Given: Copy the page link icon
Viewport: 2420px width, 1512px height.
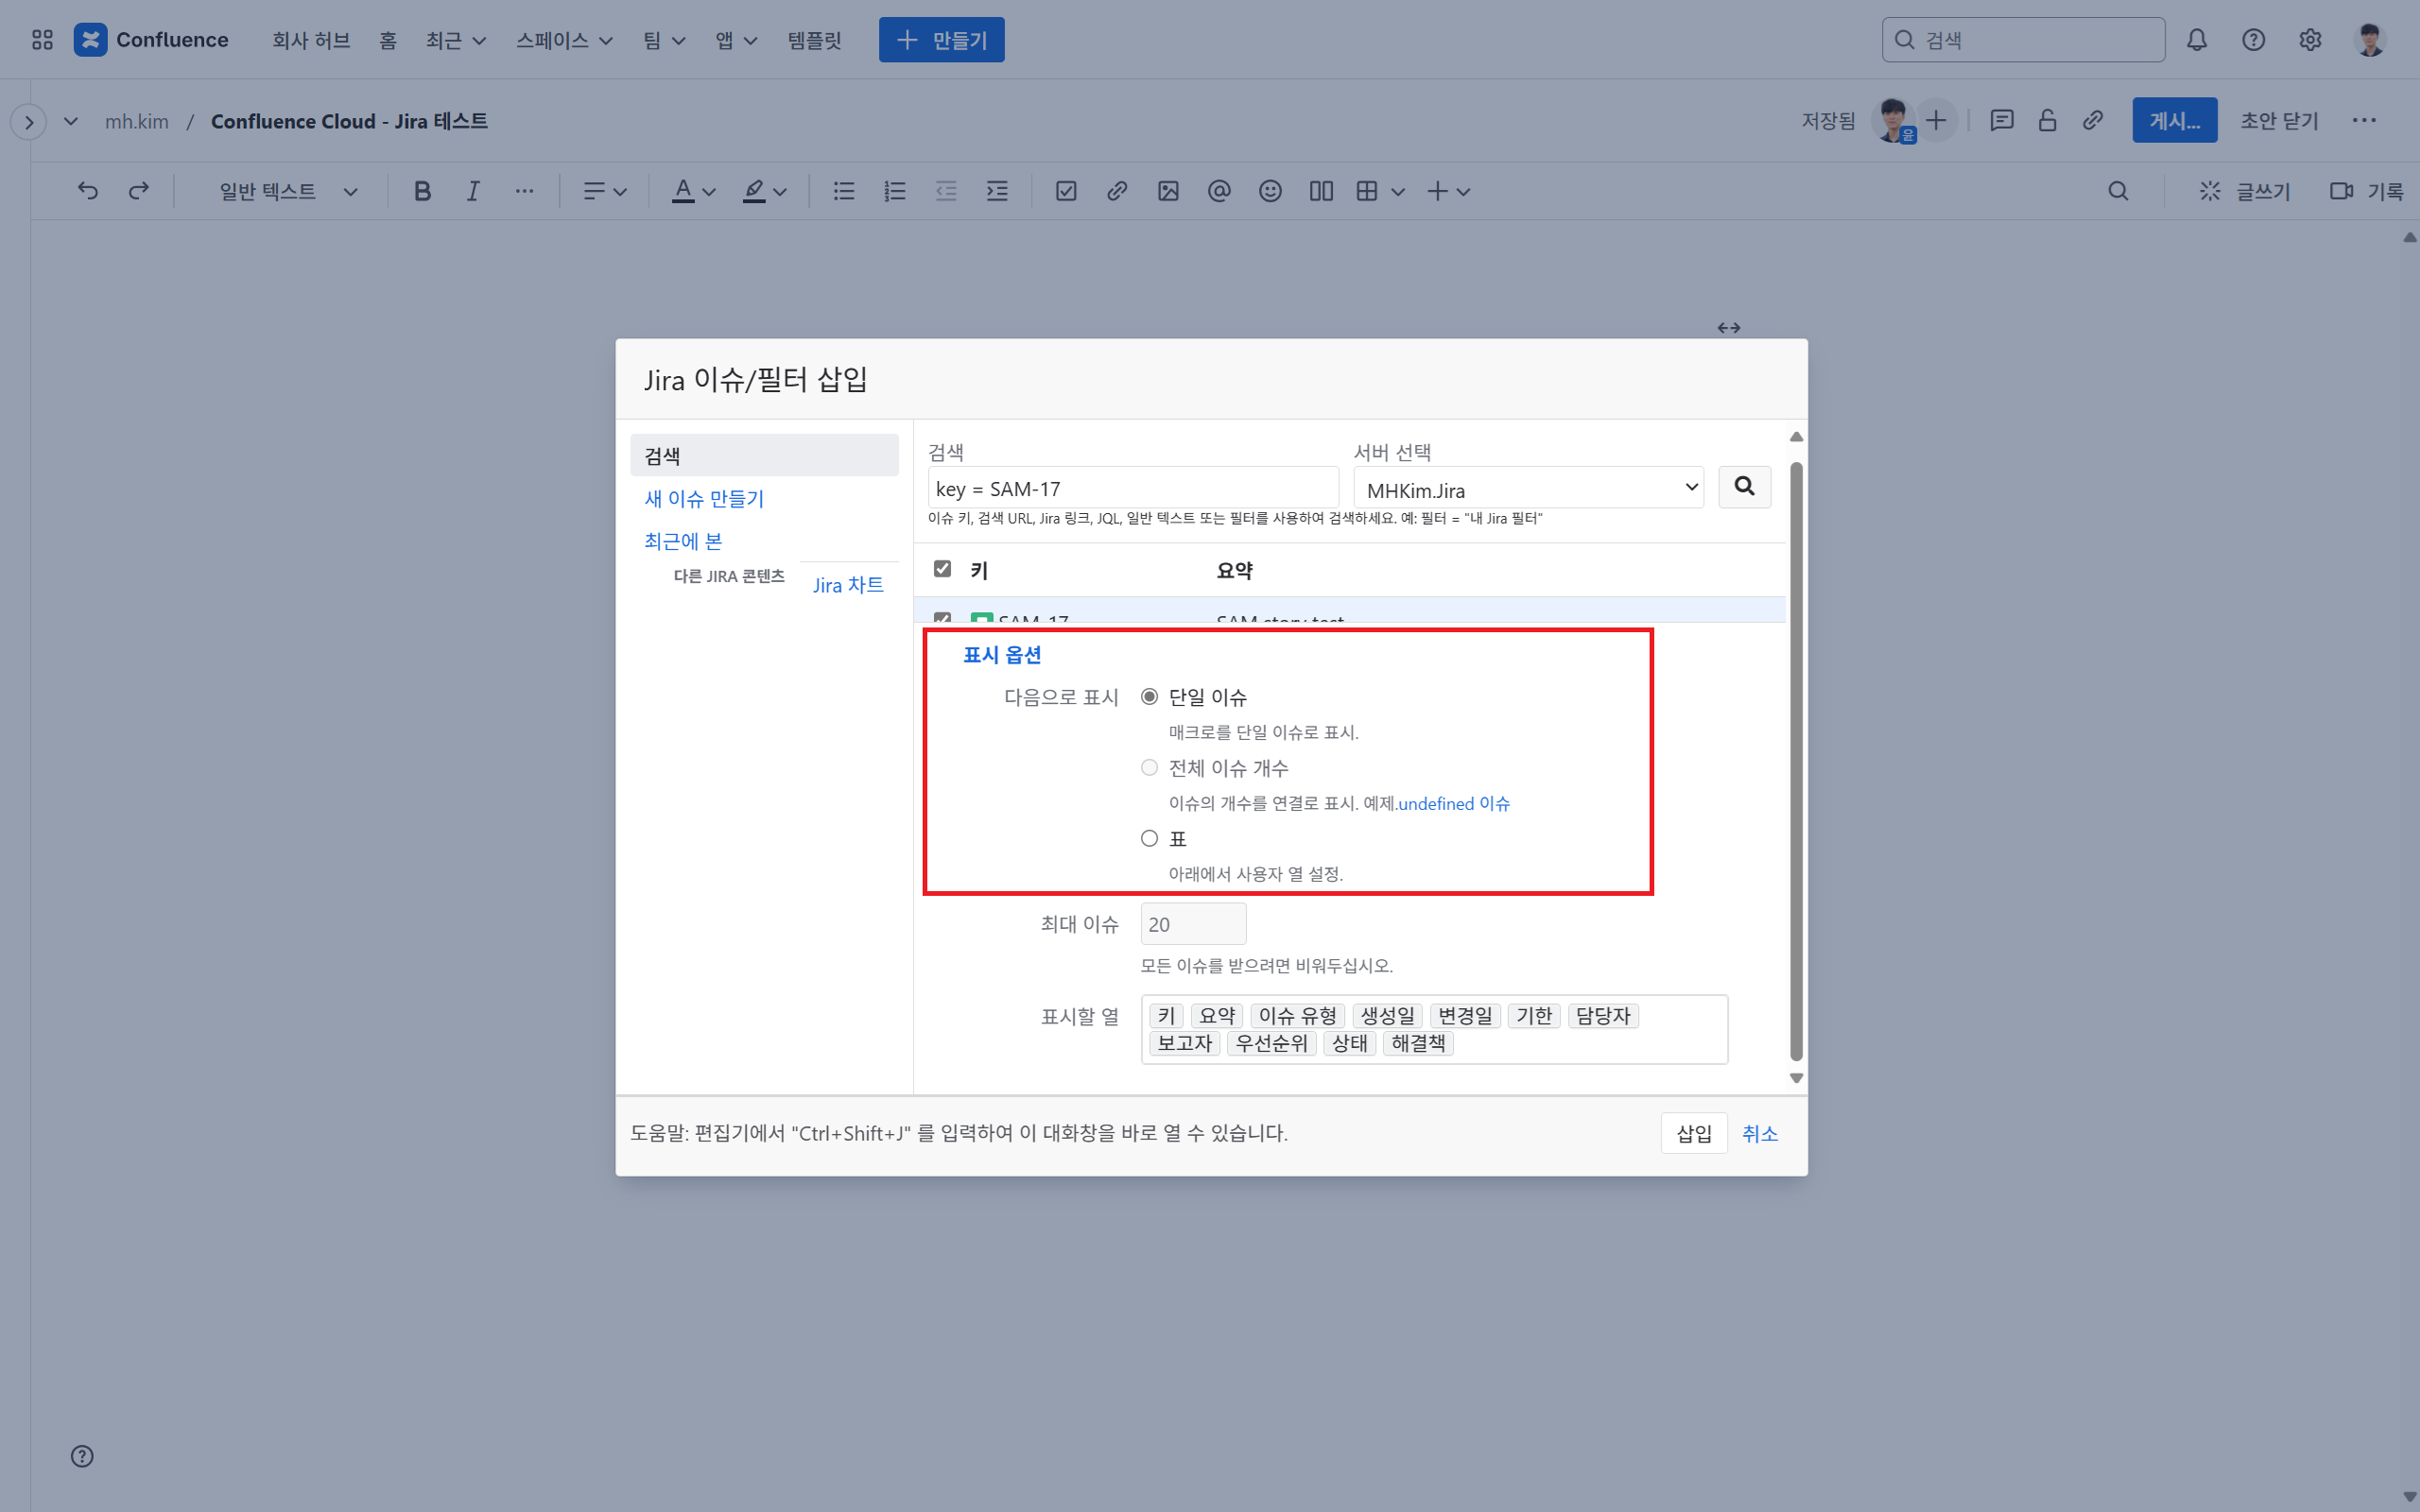Looking at the screenshot, I should coord(2093,121).
